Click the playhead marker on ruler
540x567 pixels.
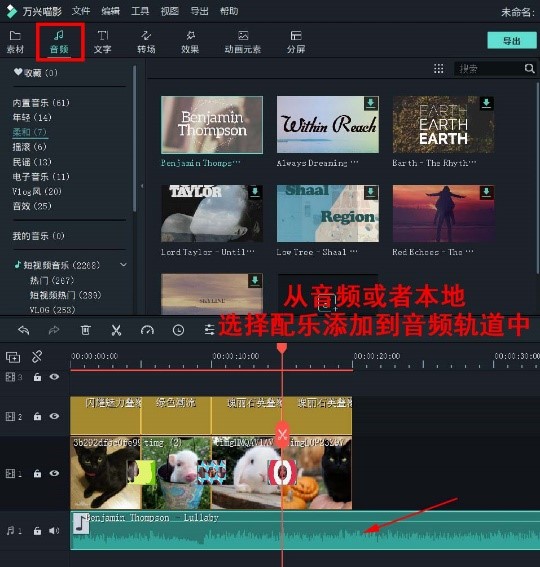point(282,348)
